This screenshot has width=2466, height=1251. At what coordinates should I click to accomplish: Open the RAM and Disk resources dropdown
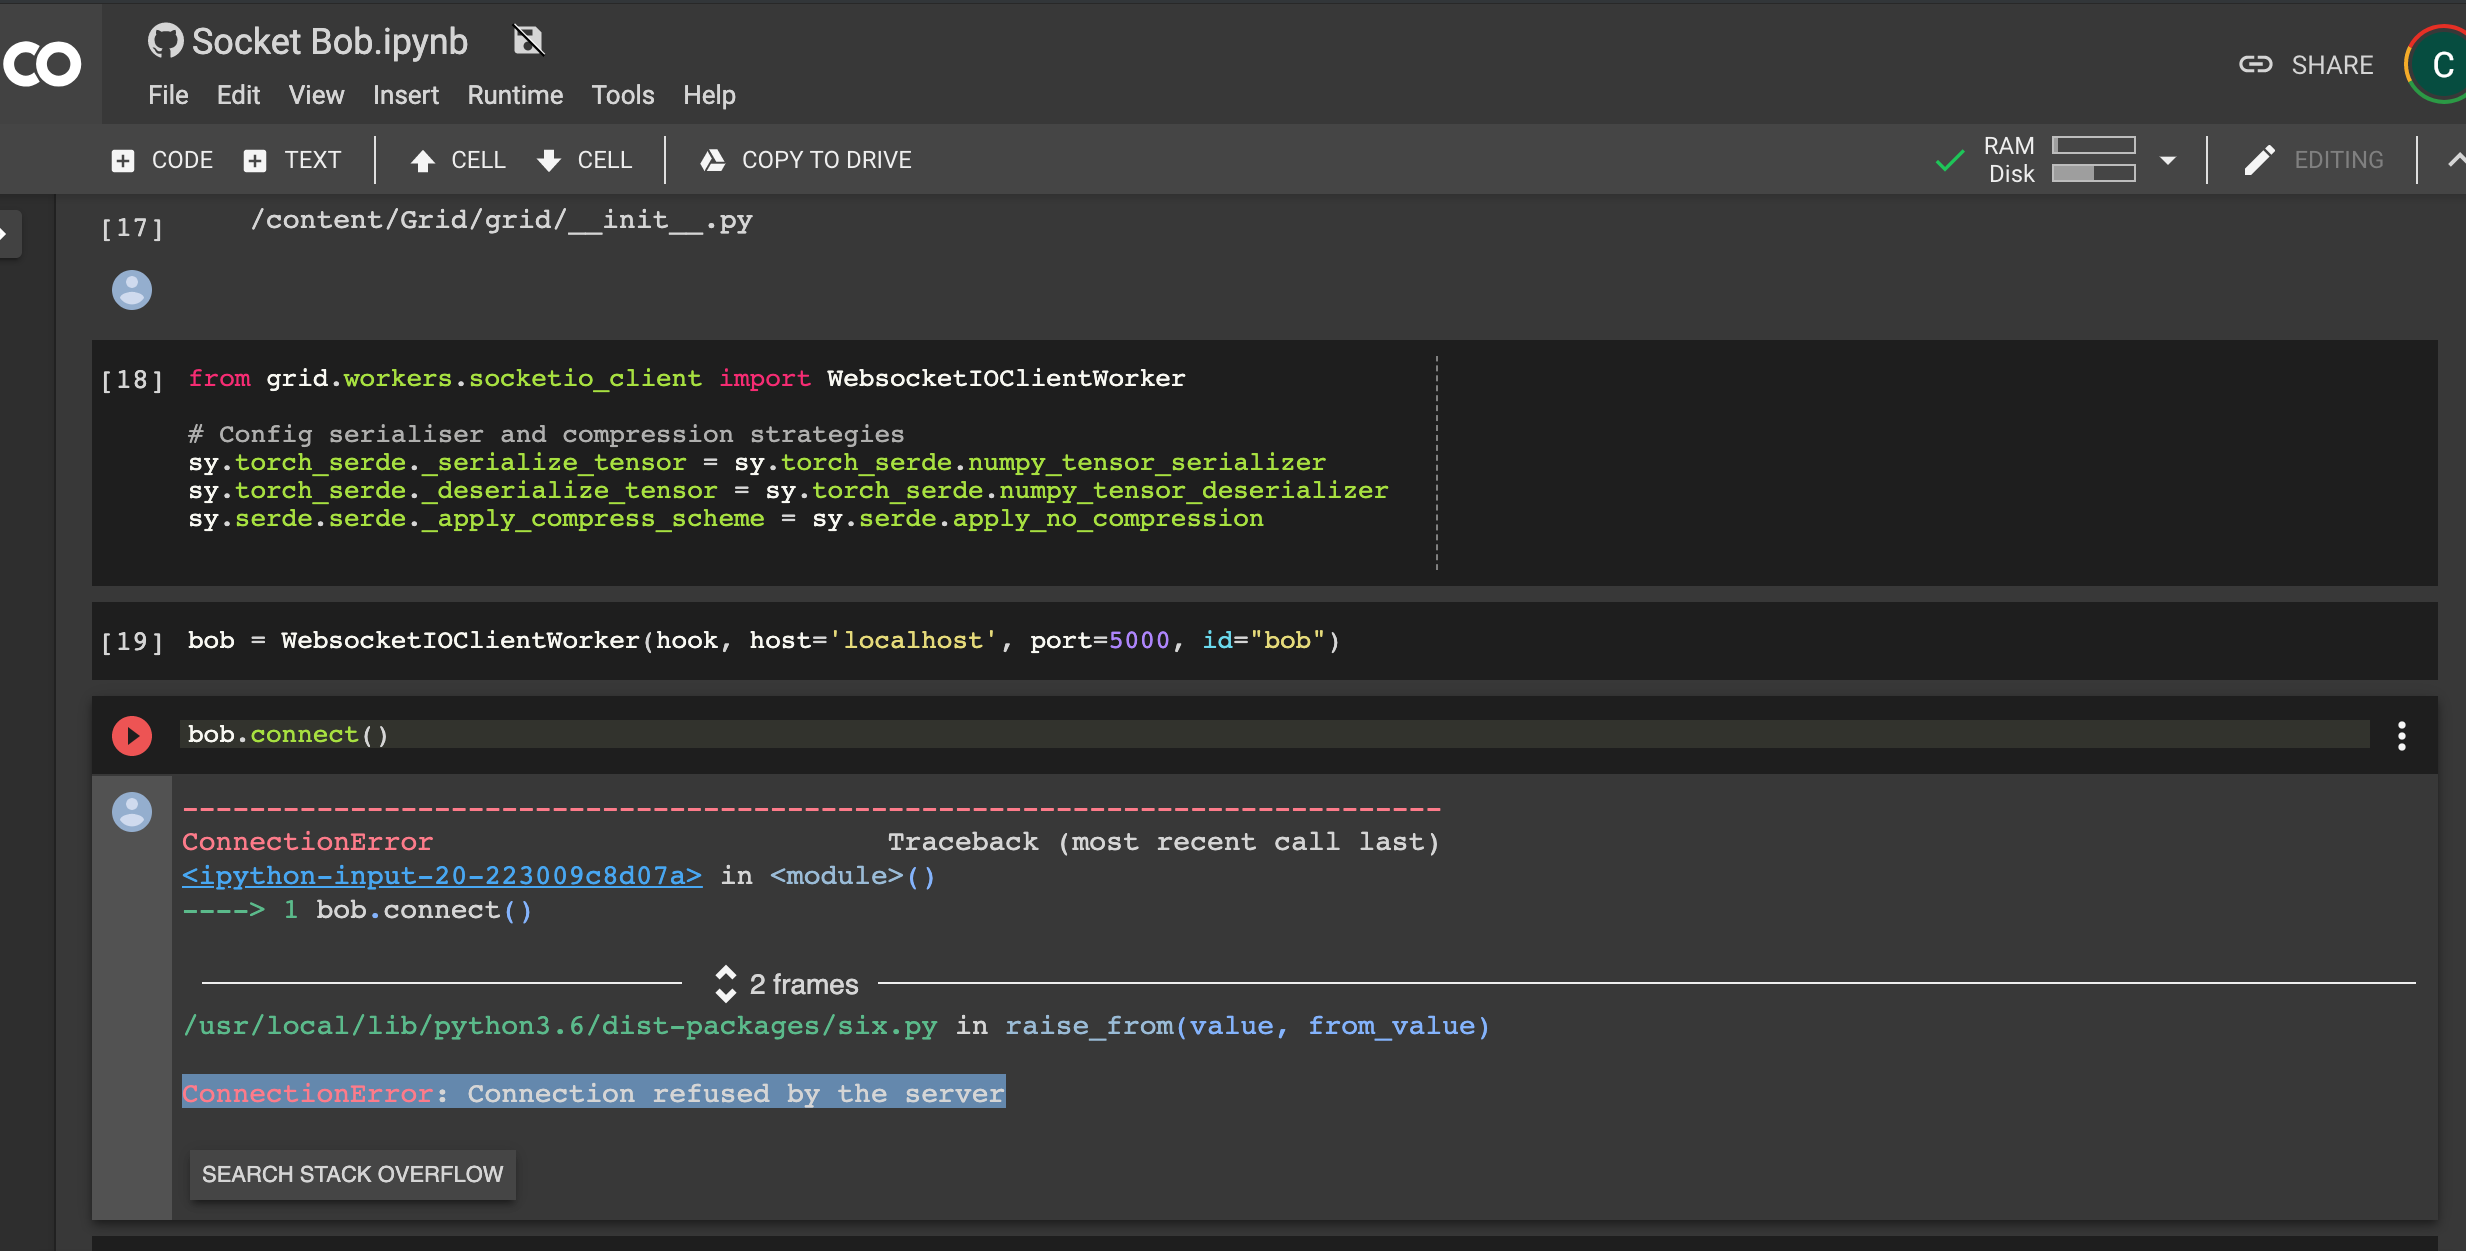(x=2167, y=159)
